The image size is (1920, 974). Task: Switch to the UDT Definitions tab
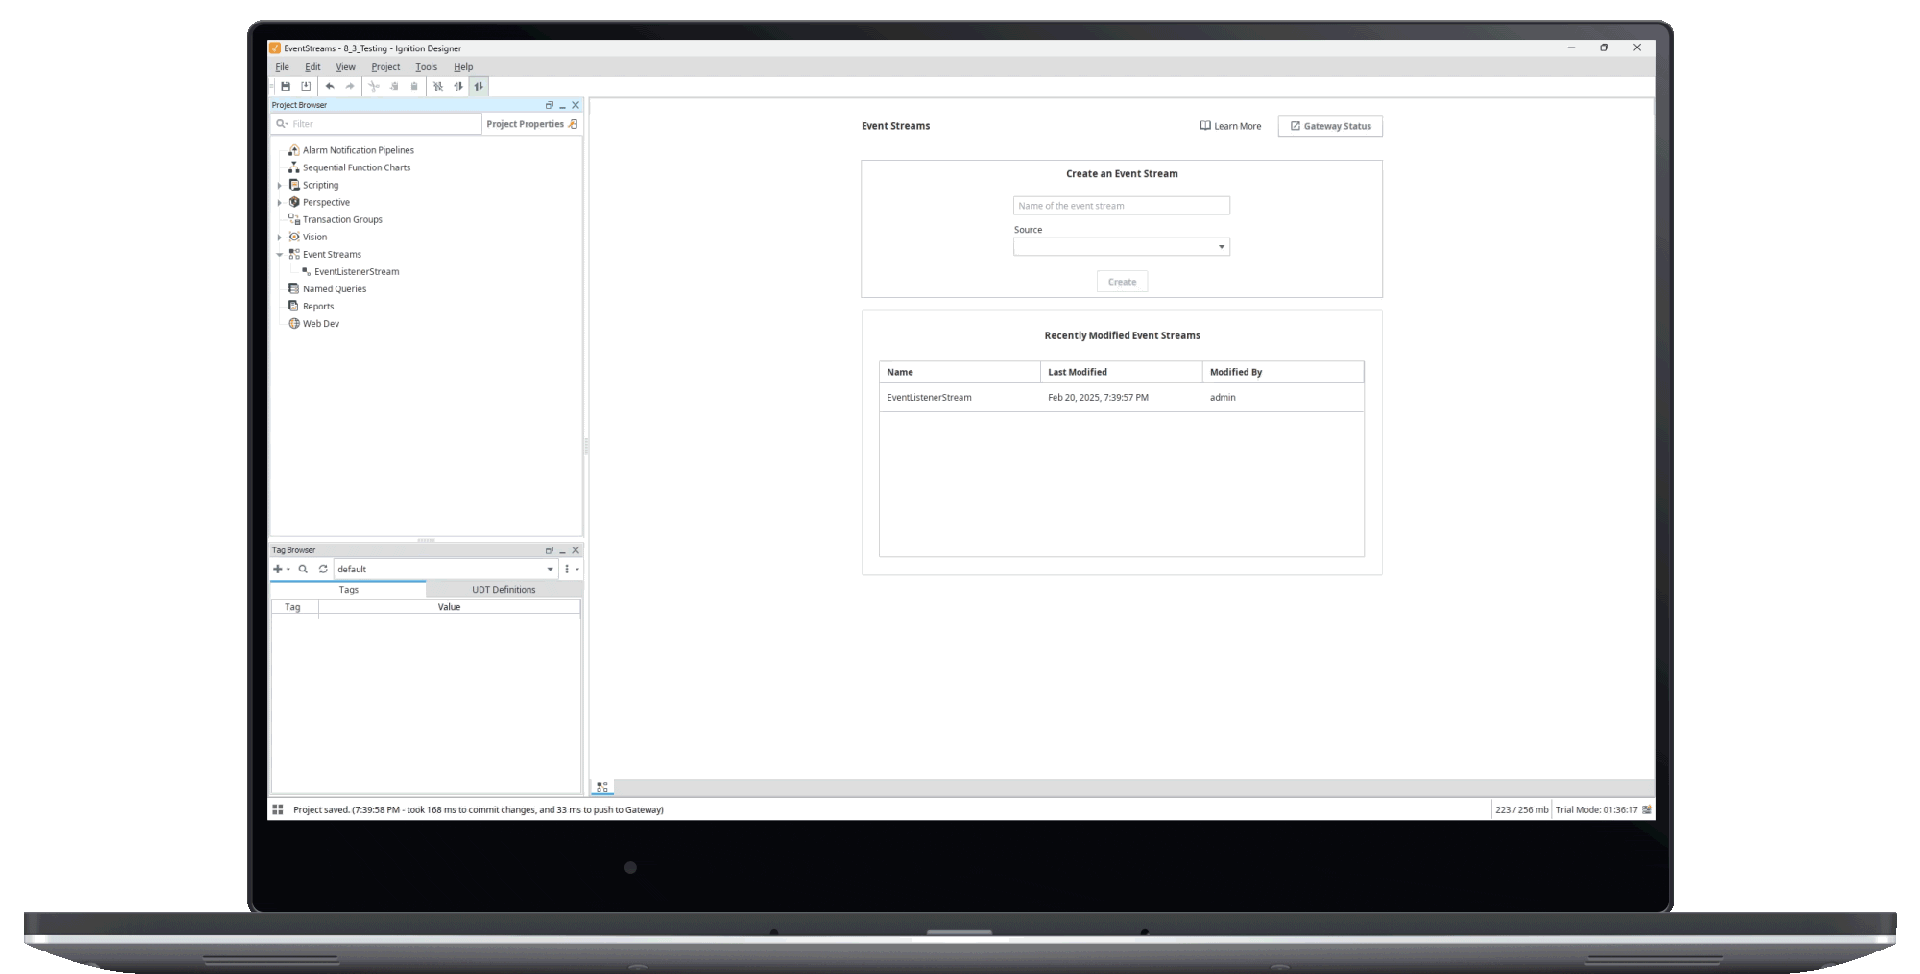503,590
